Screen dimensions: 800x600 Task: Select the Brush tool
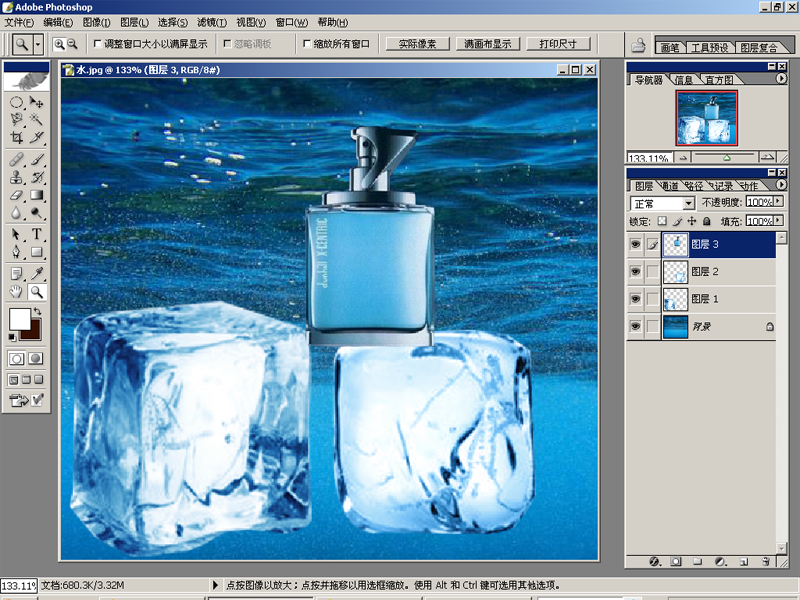pyautogui.click(x=36, y=159)
